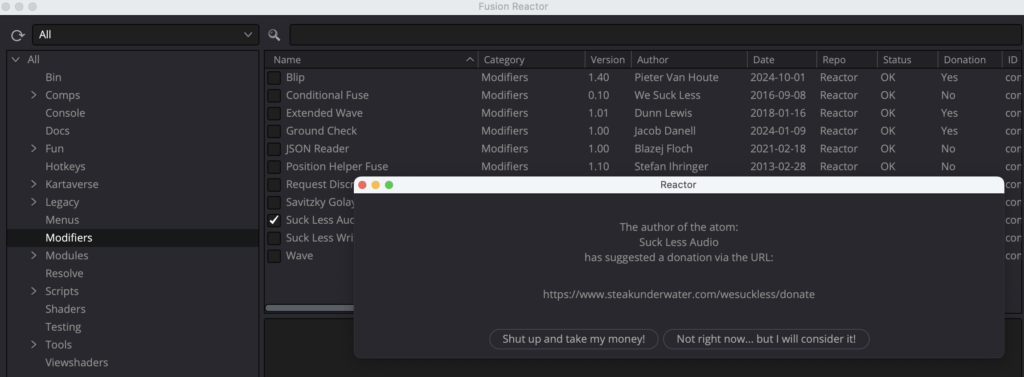Click the Blazej Floch author cell
Screen dimensions: 1024x377
(664, 149)
